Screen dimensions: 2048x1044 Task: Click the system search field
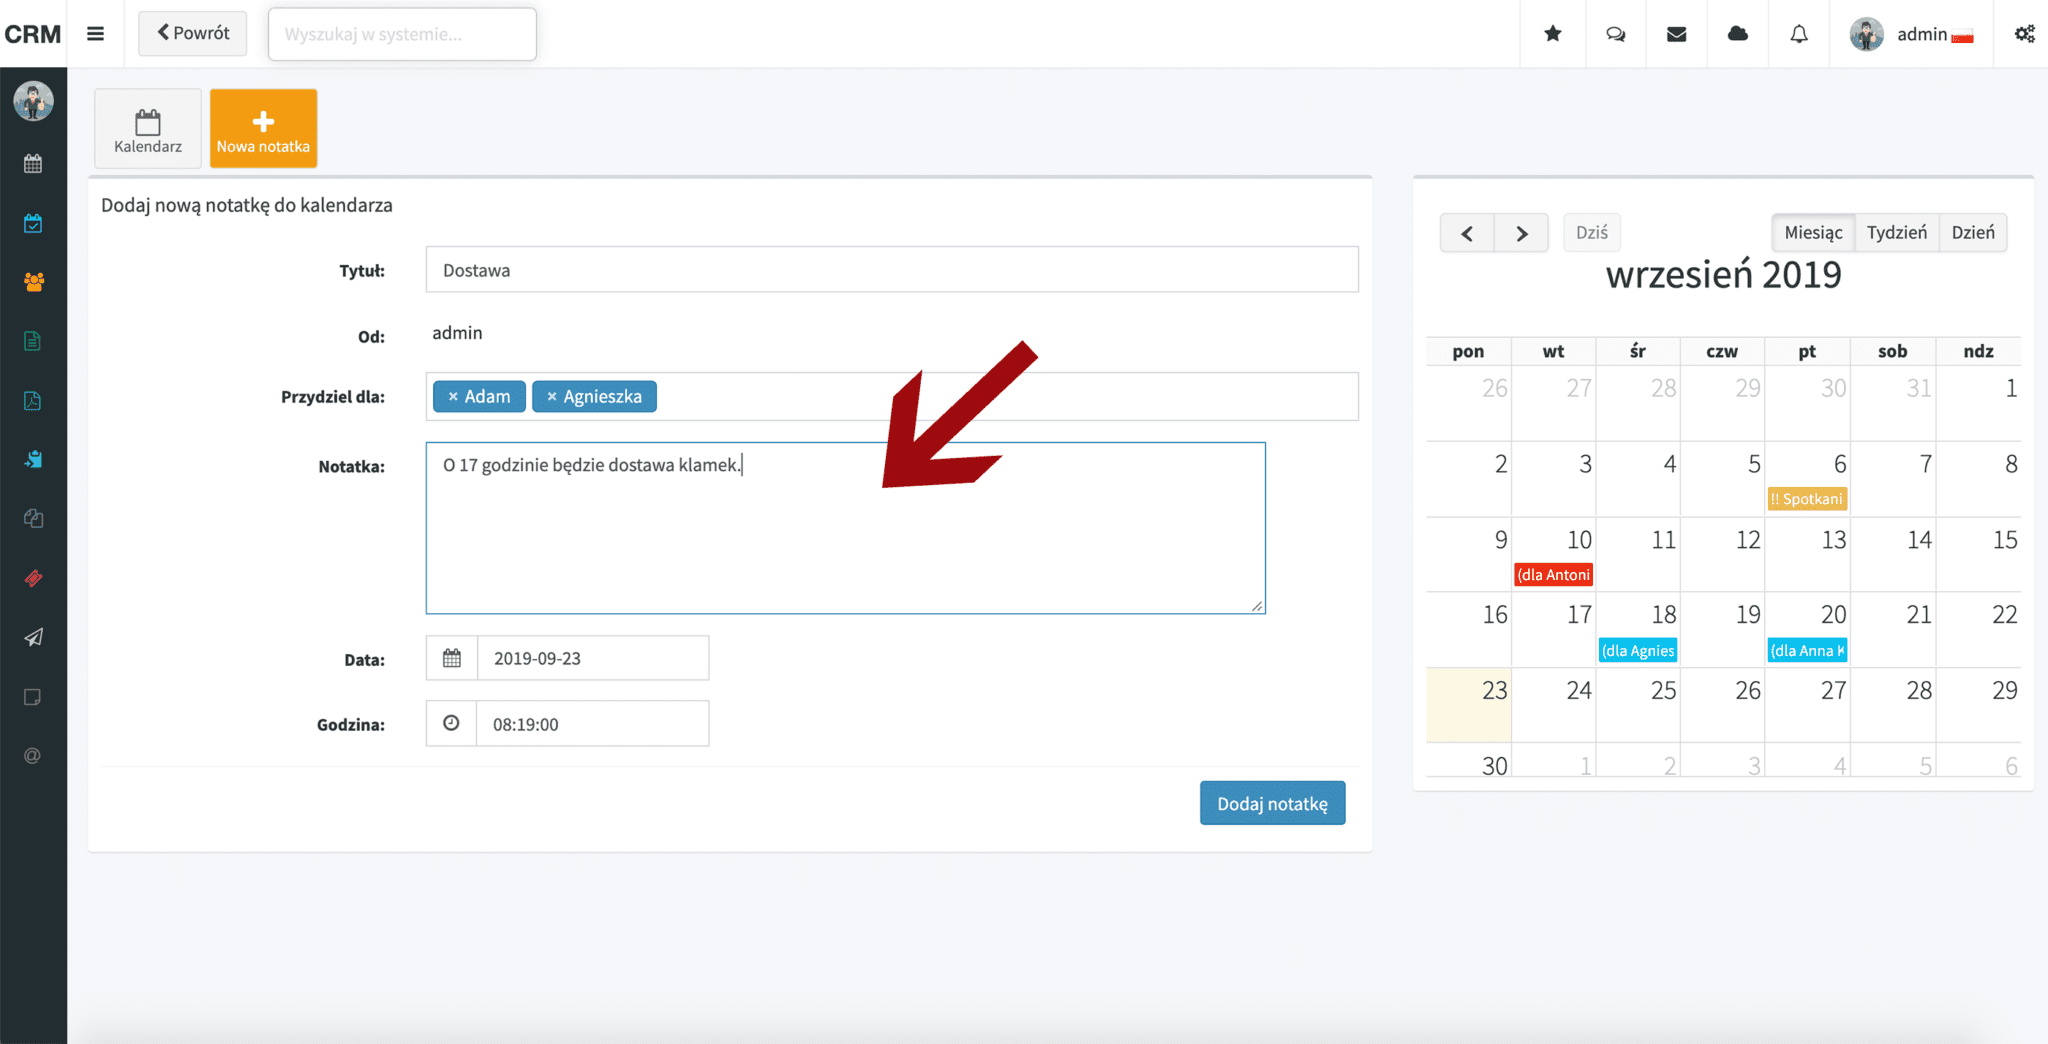click(402, 34)
